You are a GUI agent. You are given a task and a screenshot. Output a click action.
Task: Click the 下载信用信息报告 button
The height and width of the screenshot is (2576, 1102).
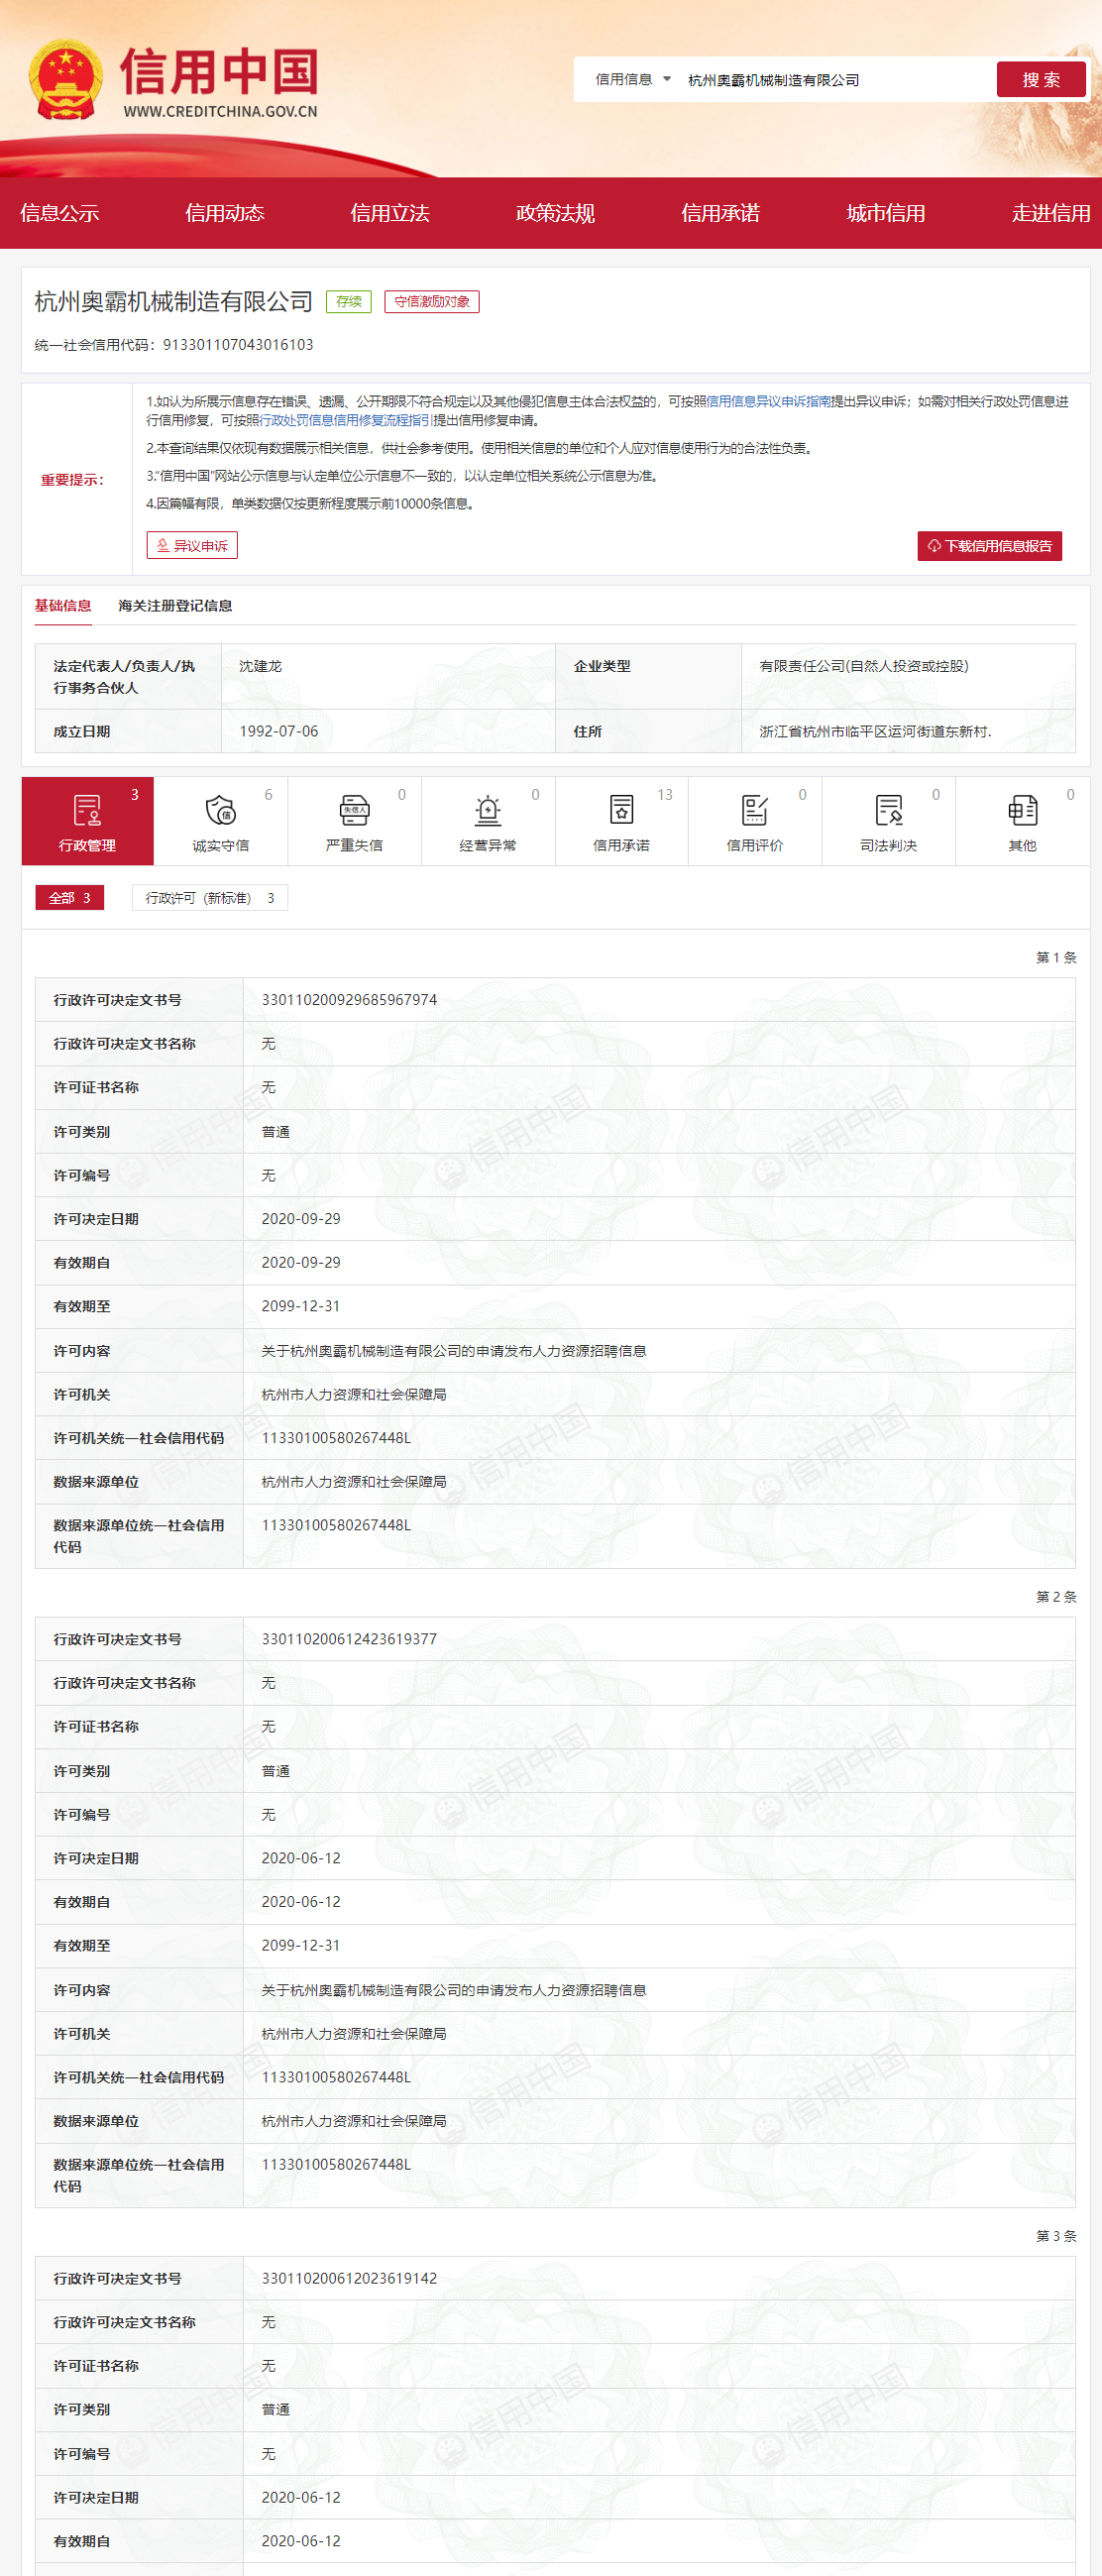(x=989, y=546)
